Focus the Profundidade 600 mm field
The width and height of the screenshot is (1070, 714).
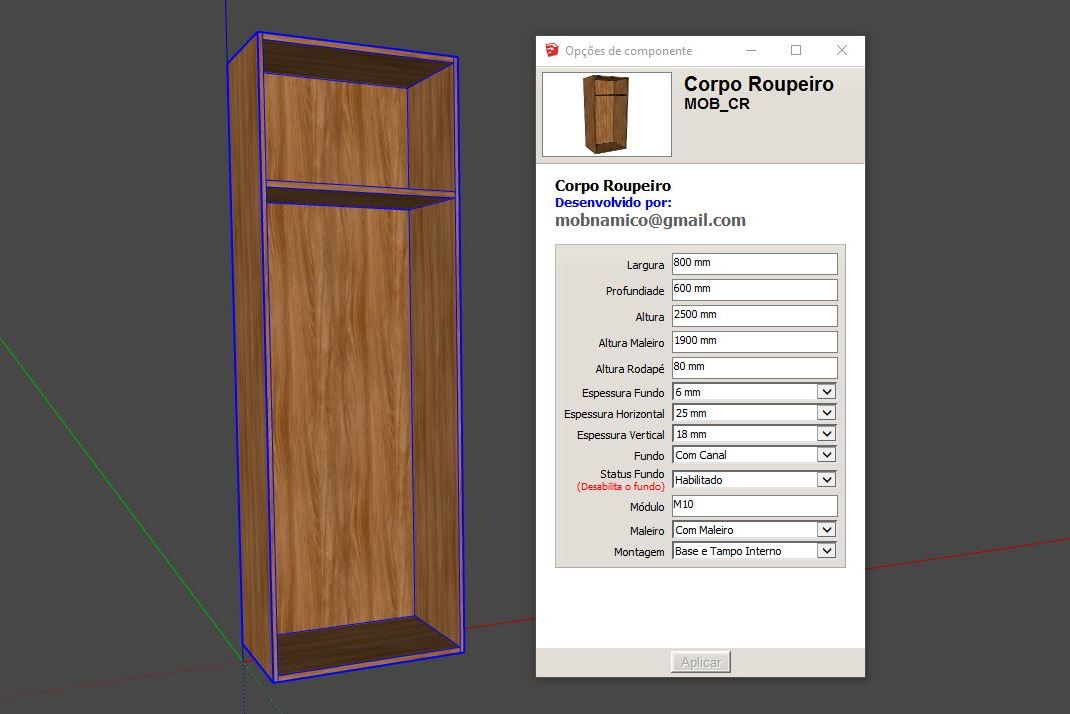point(754,289)
